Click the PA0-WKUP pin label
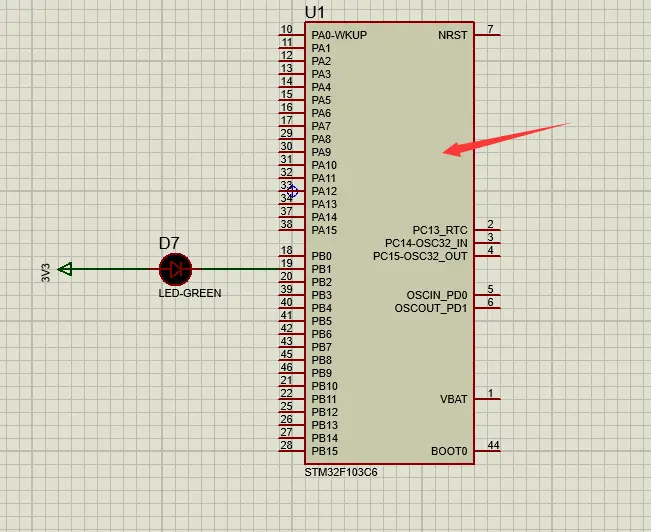 [x=339, y=35]
